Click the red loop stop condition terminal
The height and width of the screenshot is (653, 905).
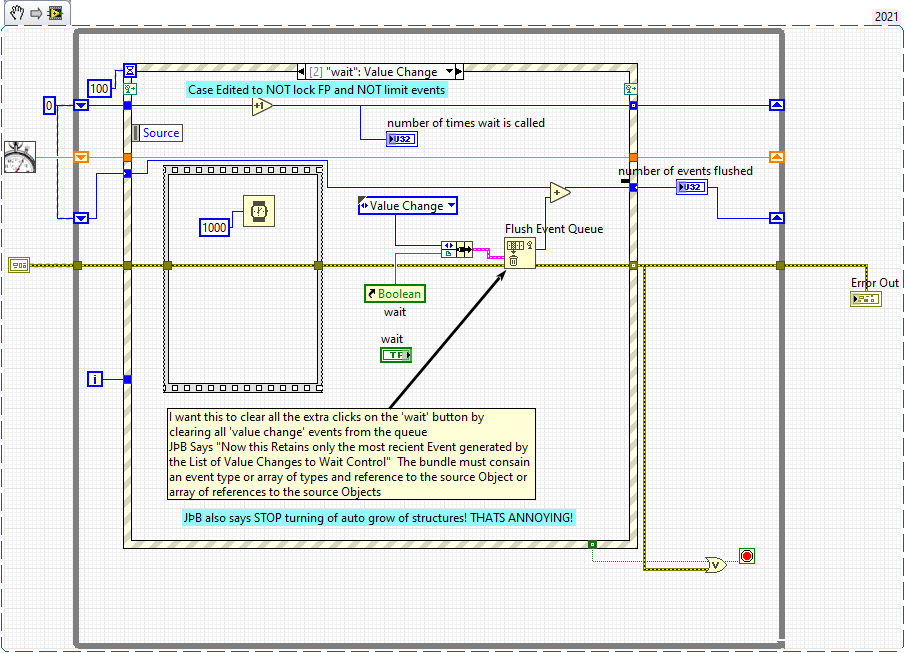747,556
